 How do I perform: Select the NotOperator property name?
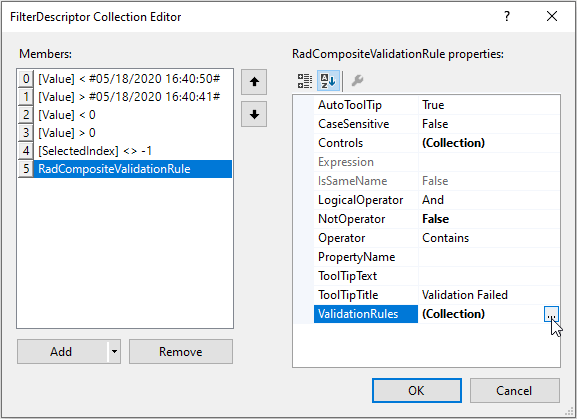pyautogui.click(x=351, y=219)
